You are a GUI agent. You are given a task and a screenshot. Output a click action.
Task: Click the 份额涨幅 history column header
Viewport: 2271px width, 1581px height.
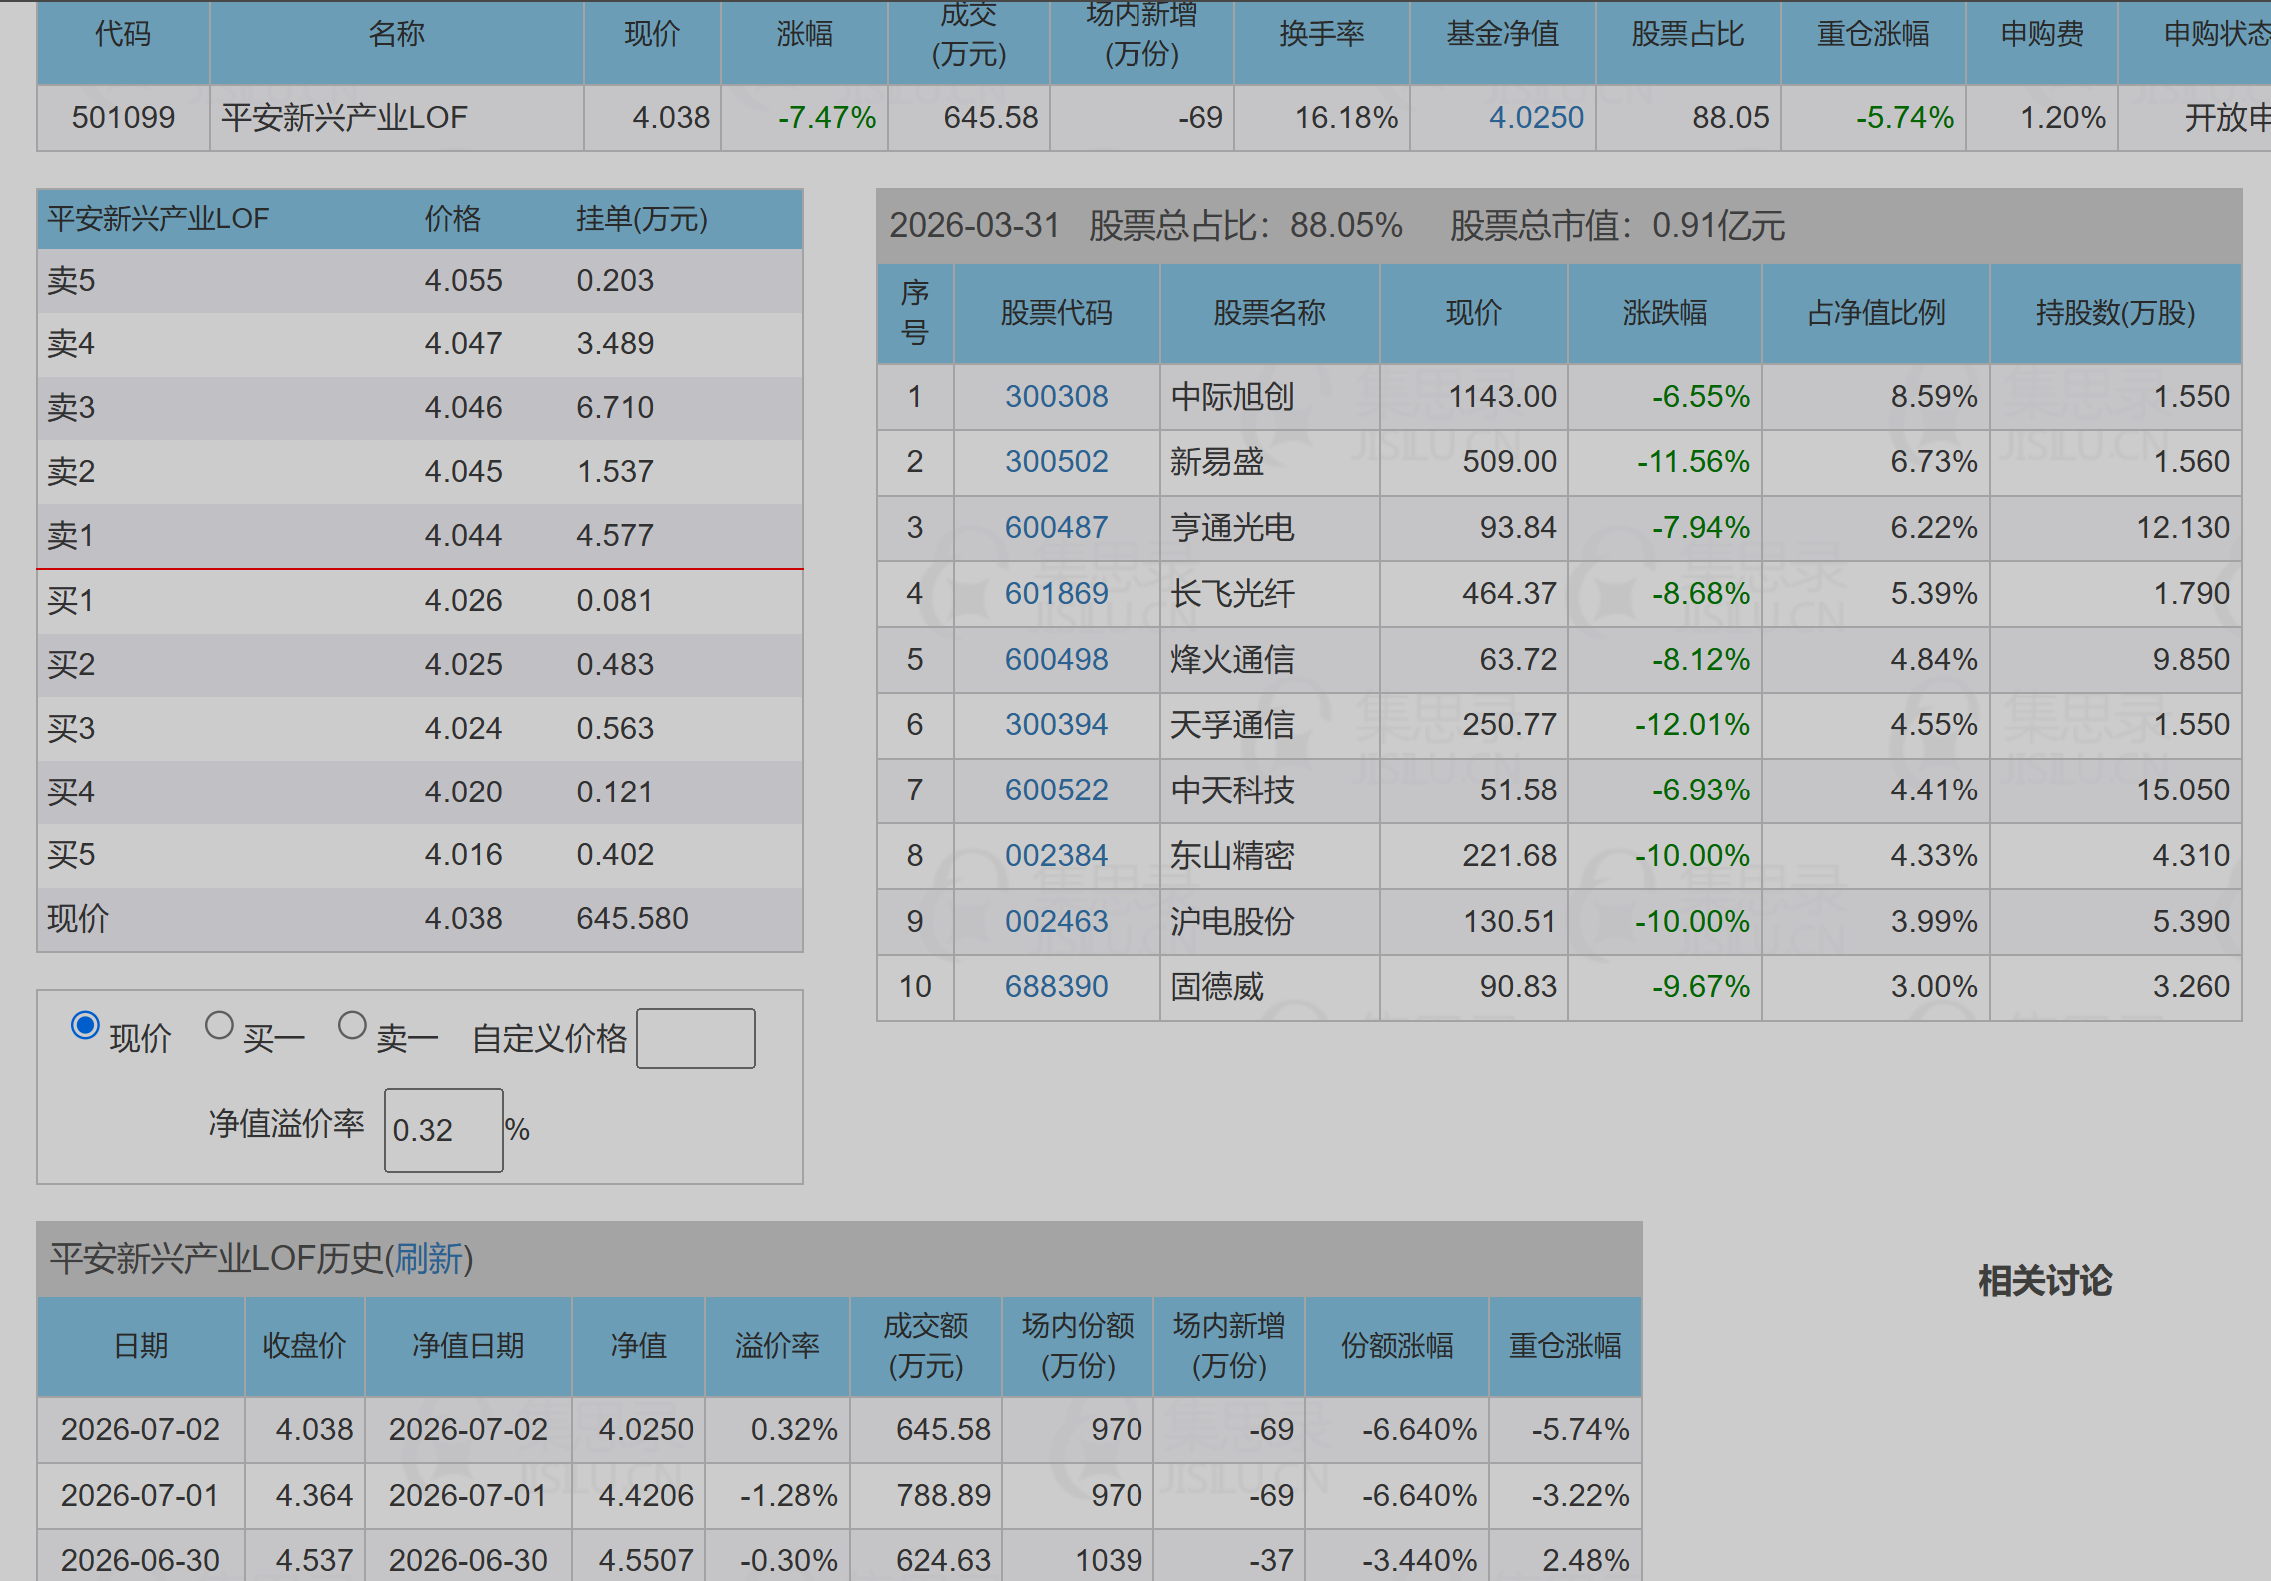point(1396,1346)
